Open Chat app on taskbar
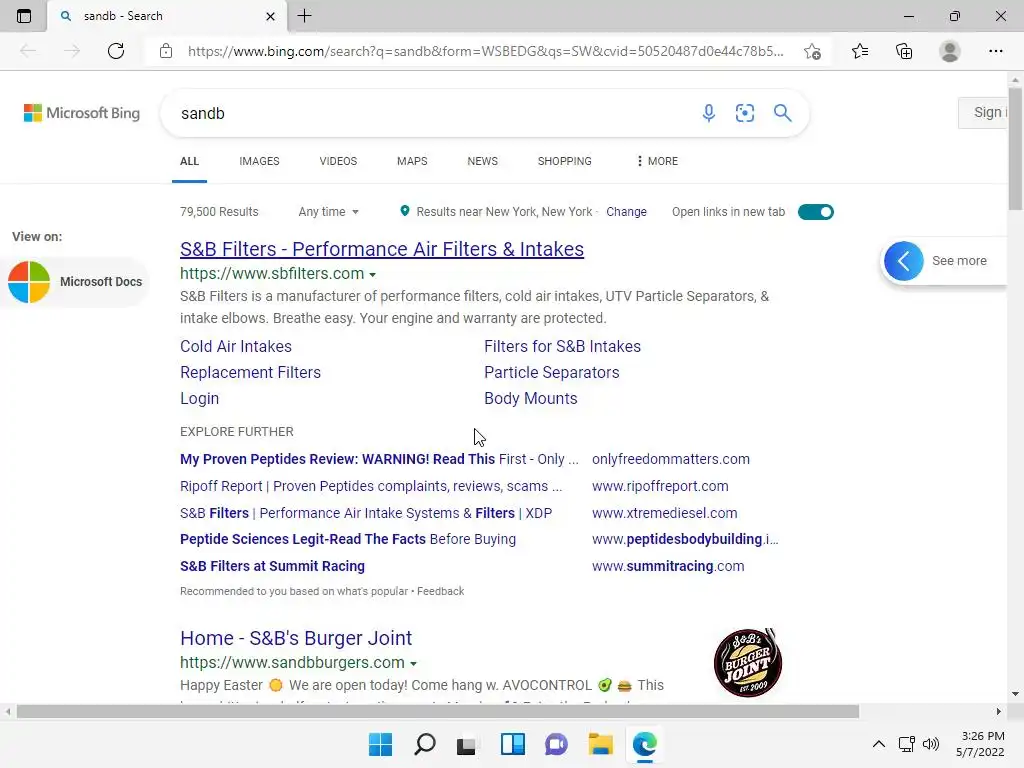The height and width of the screenshot is (768, 1024). pos(556,744)
